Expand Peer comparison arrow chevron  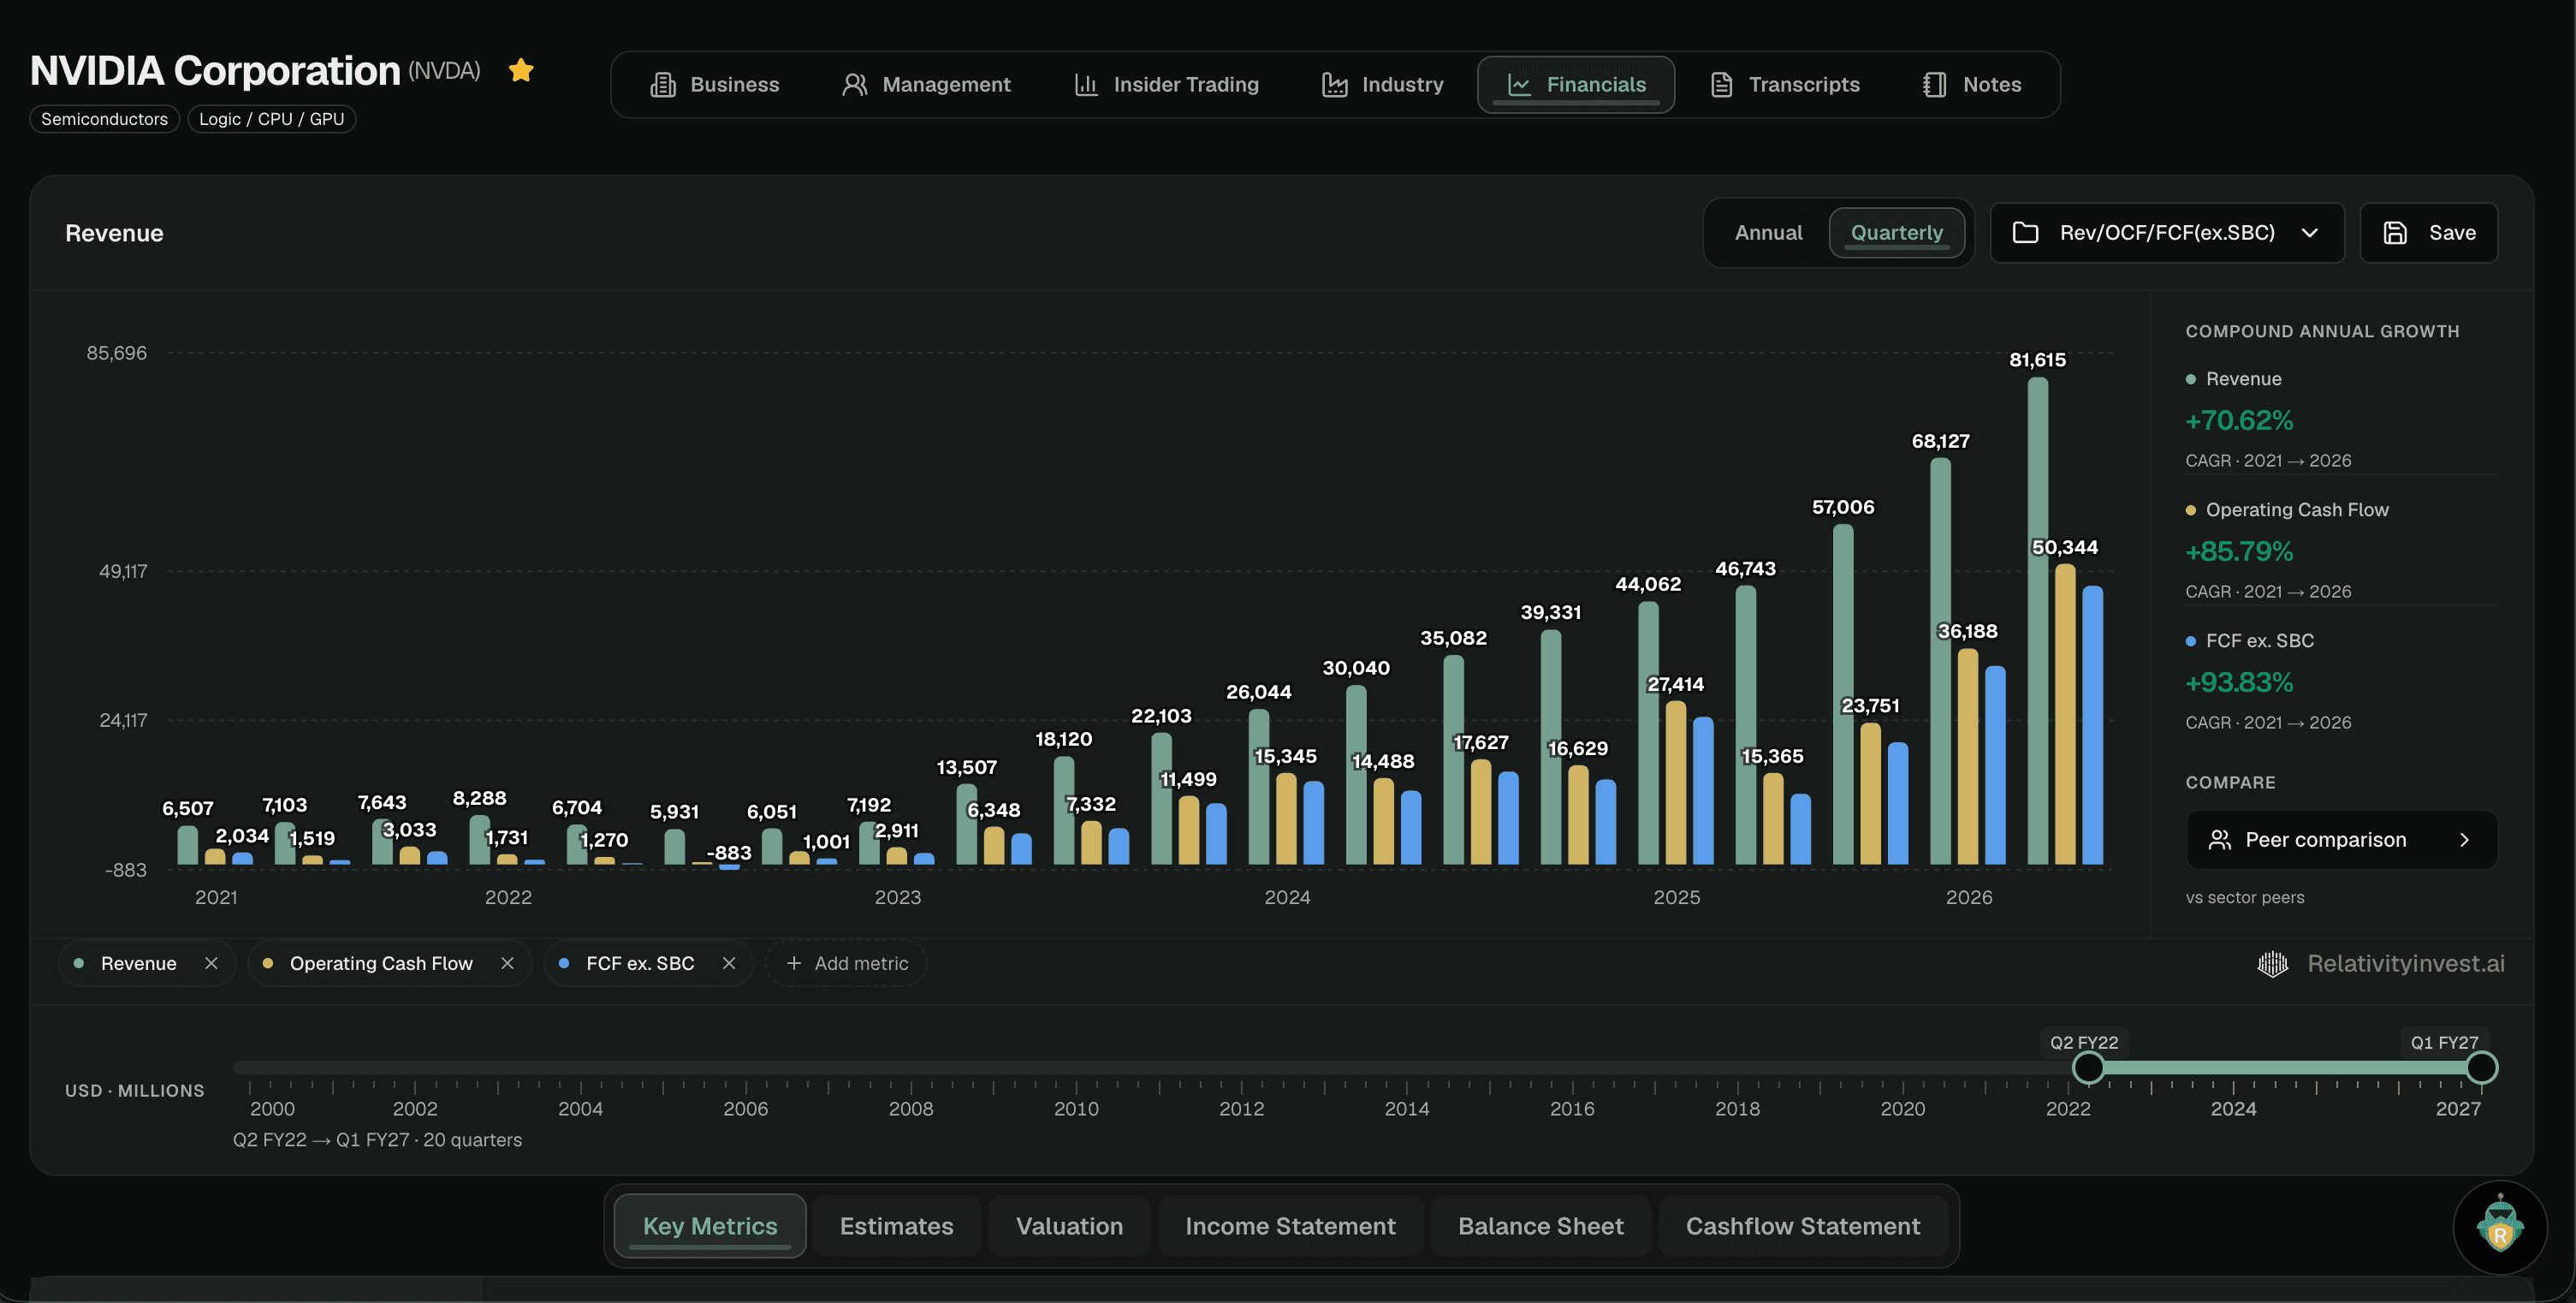click(2464, 840)
